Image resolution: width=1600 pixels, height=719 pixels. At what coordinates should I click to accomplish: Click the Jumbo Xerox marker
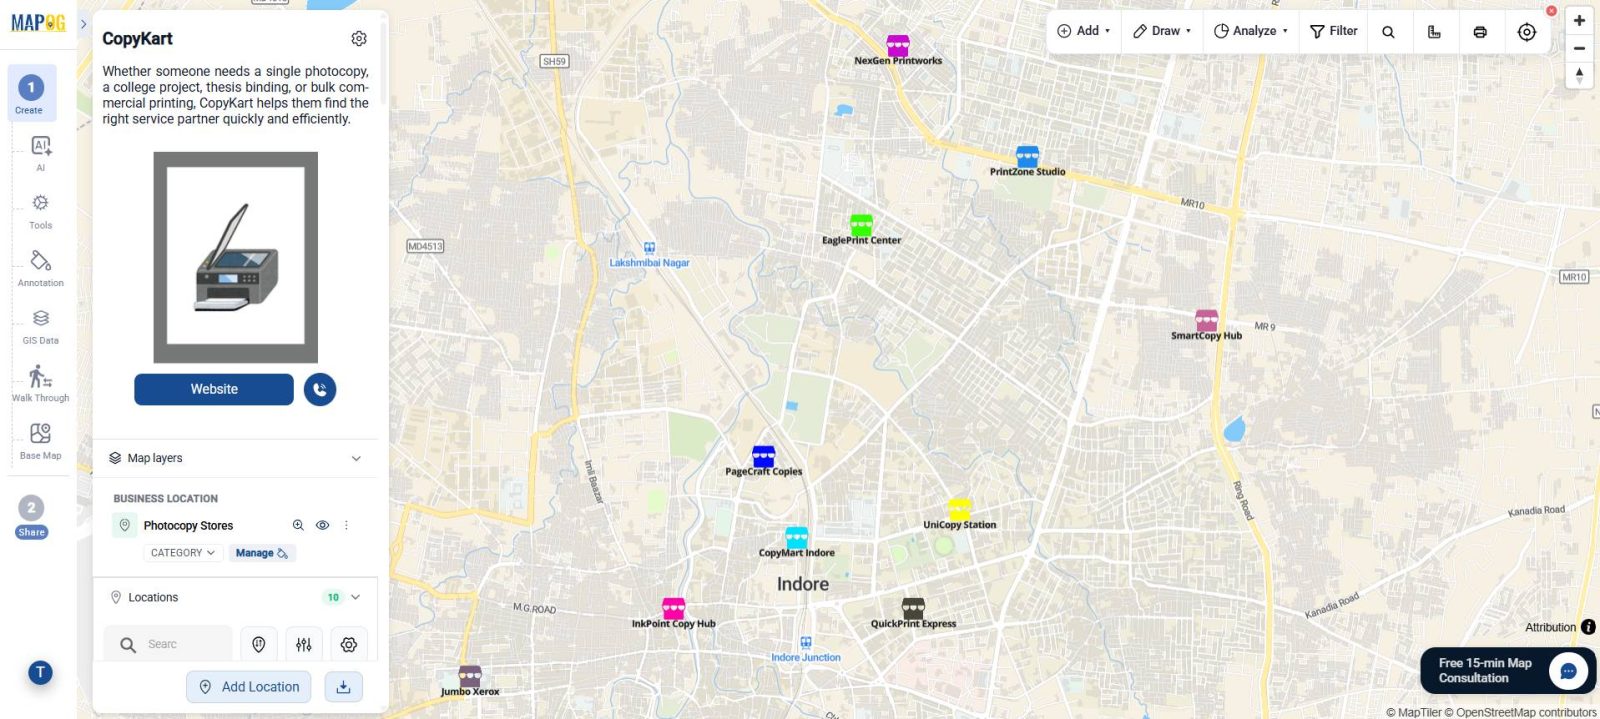point(470,677)
